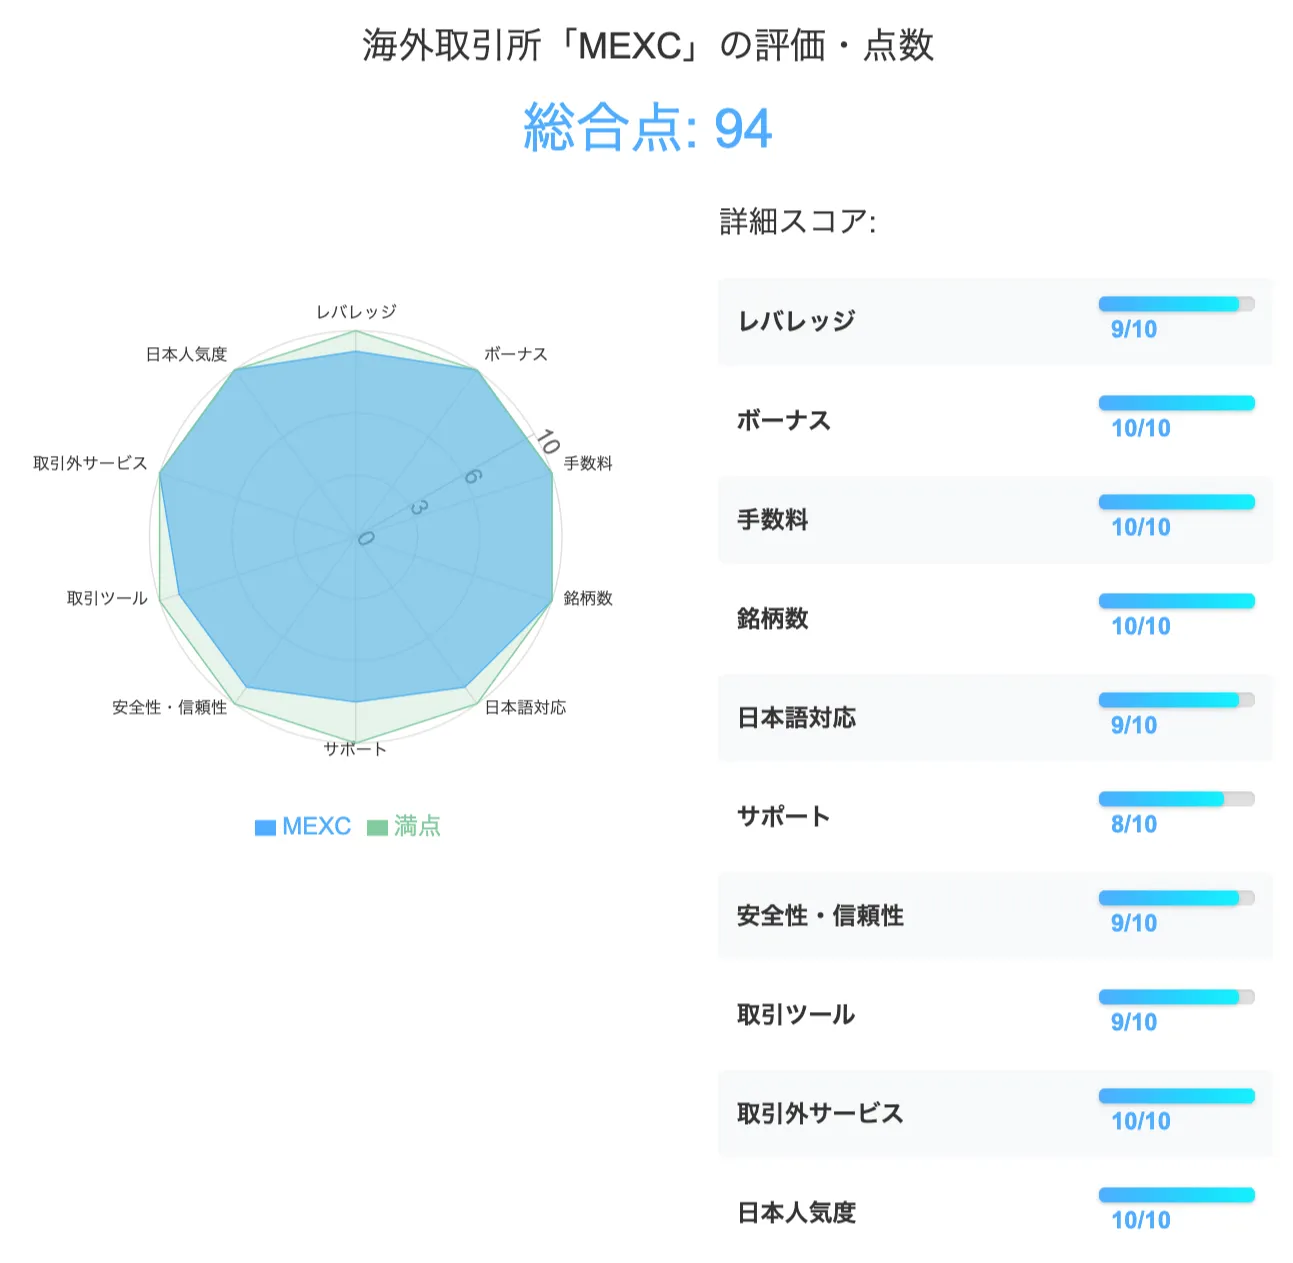The width and height of the screenshot is (1293, 1263).
Task: Click the 日本人気度 score progress bar
Action: pos(1176,1195)
